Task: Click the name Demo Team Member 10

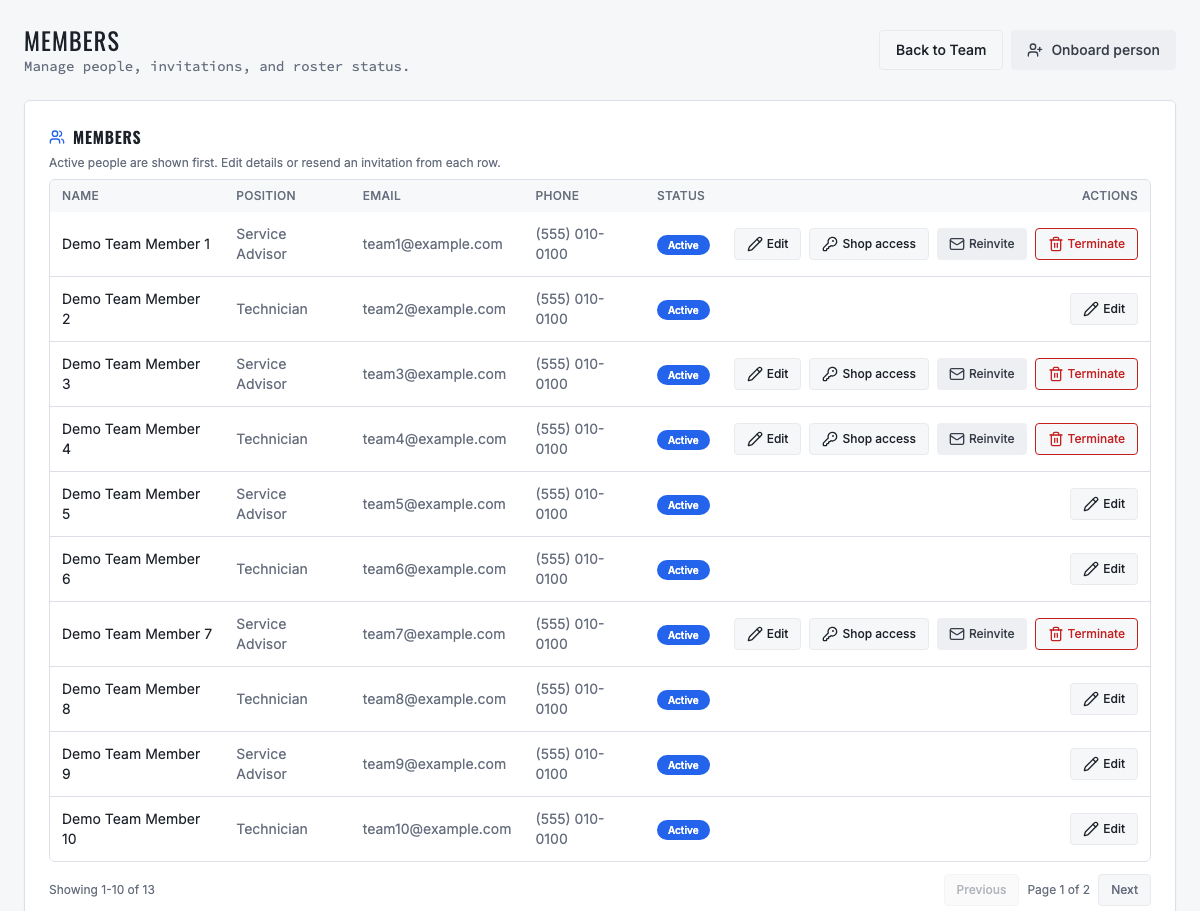Action: 131,829
